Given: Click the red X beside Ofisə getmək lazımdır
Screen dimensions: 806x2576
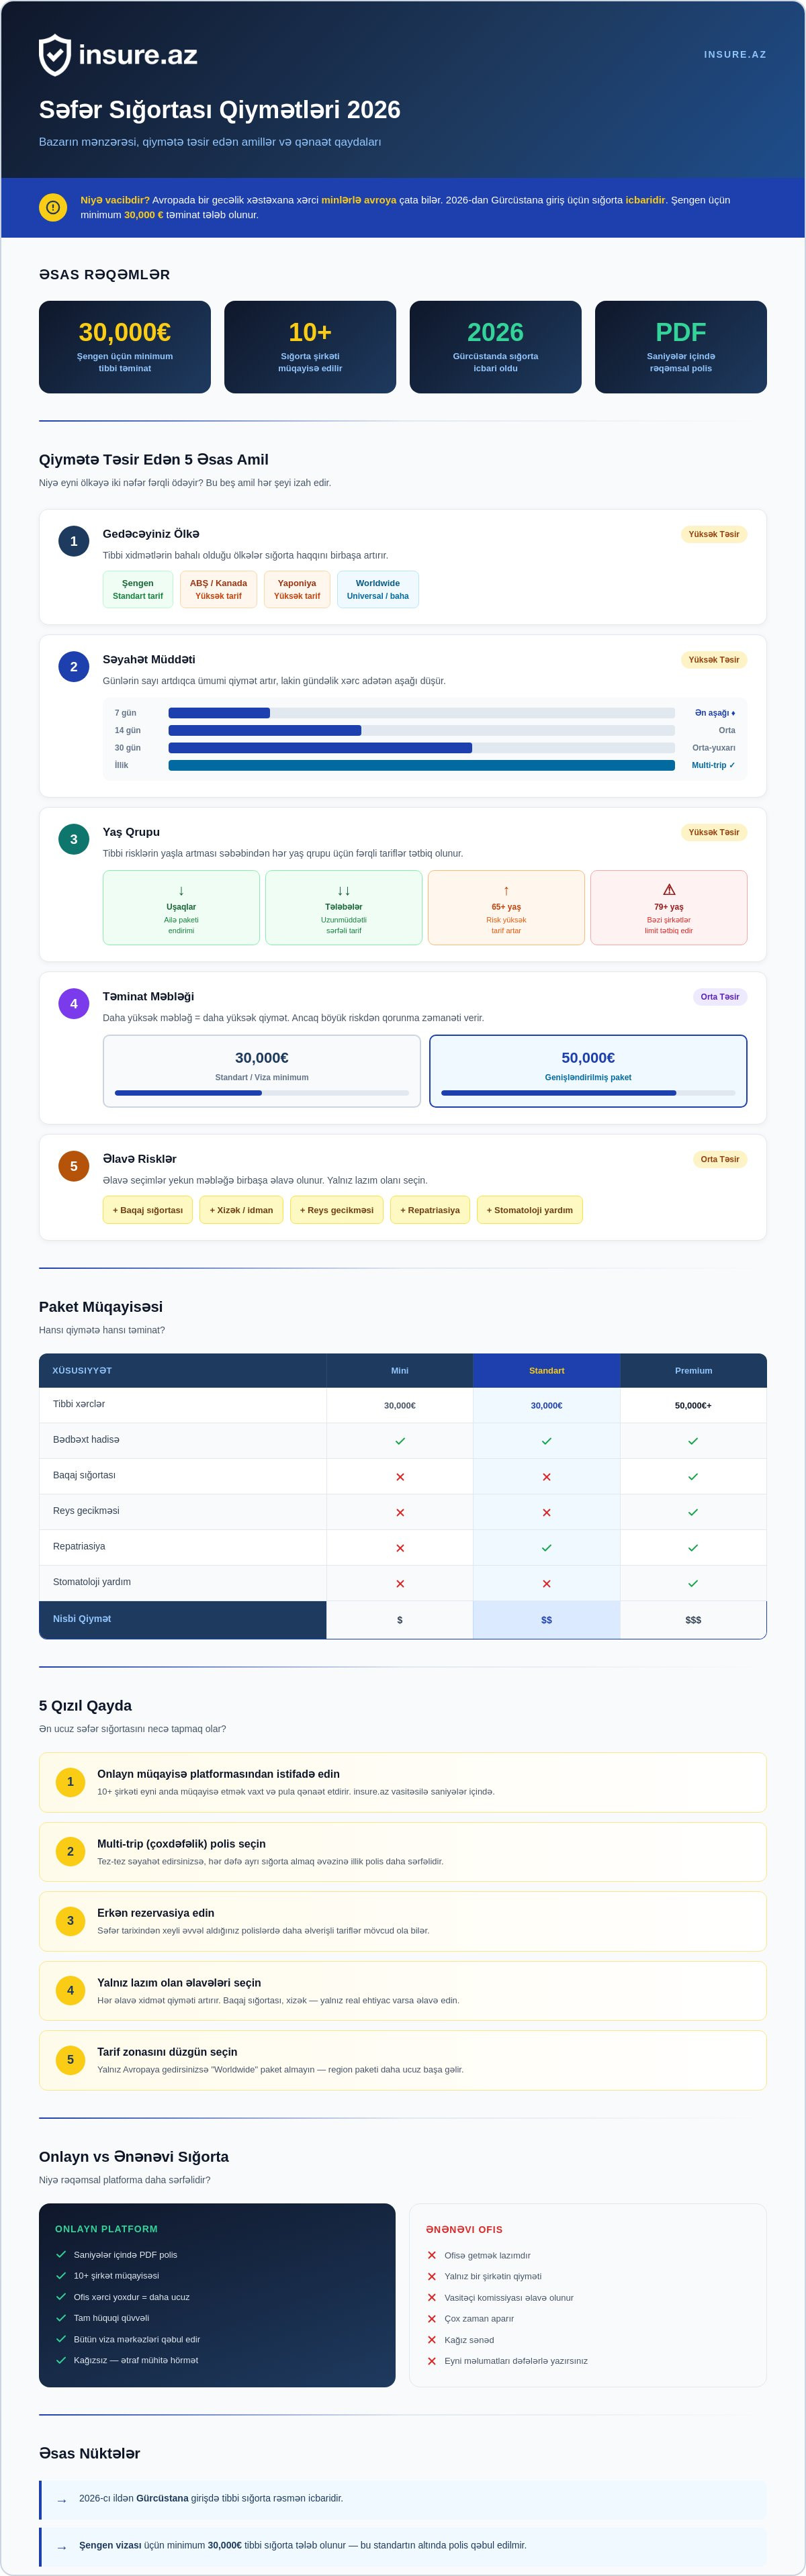Looking at the screenshot, I should (432, 2255).
